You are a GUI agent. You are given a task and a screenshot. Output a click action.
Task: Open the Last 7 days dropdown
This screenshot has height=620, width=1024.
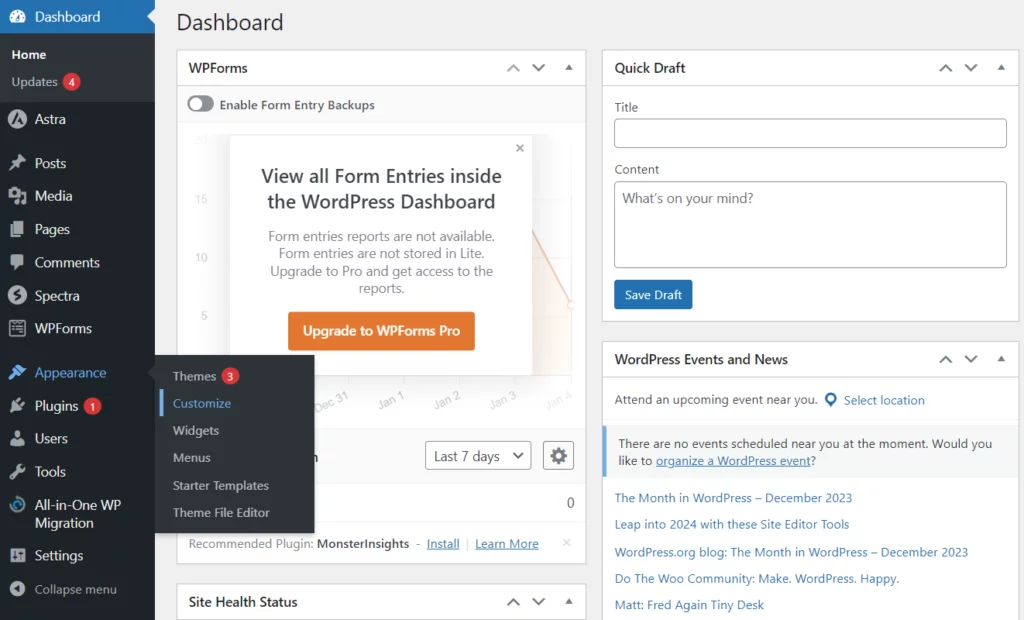coord(478,455)
